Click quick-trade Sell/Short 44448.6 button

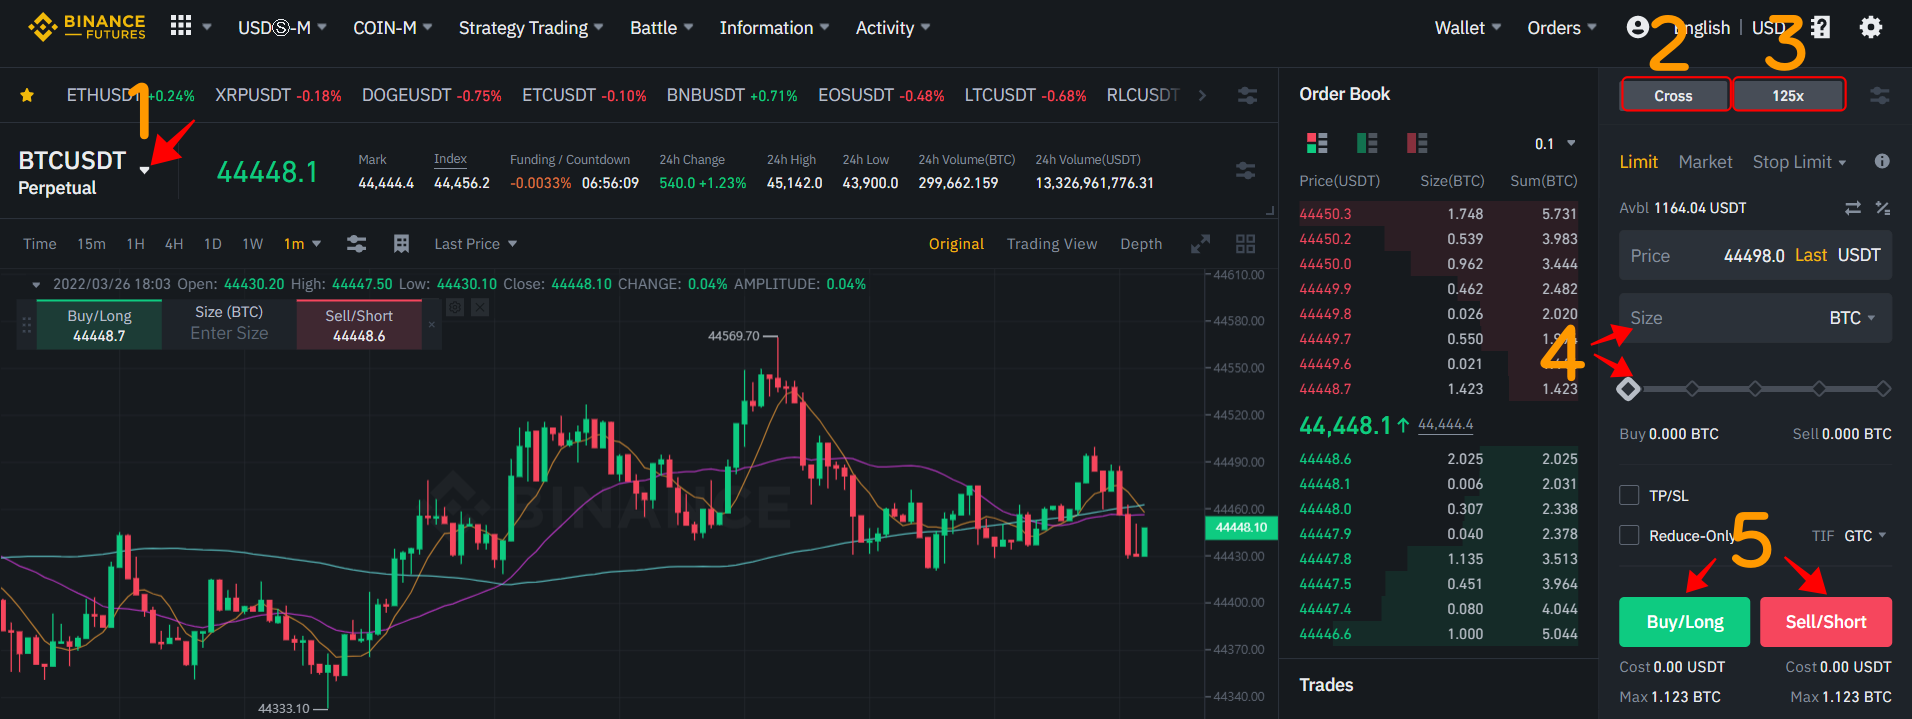pos(359,325)
